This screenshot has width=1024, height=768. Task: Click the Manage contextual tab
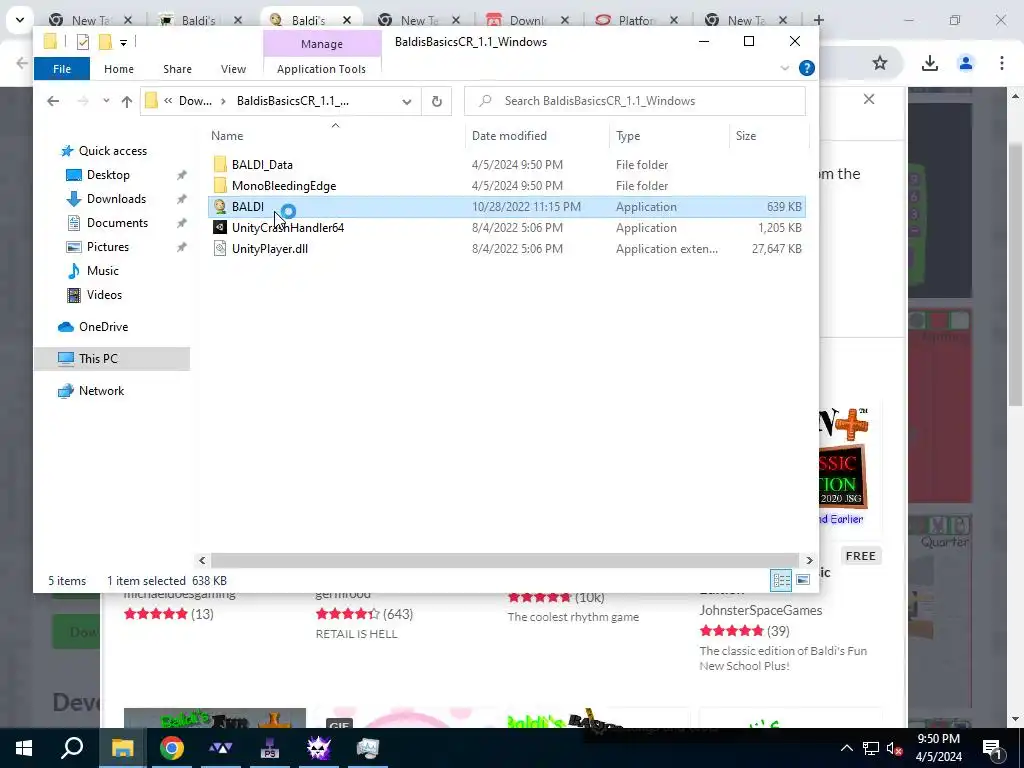(322, 44)
